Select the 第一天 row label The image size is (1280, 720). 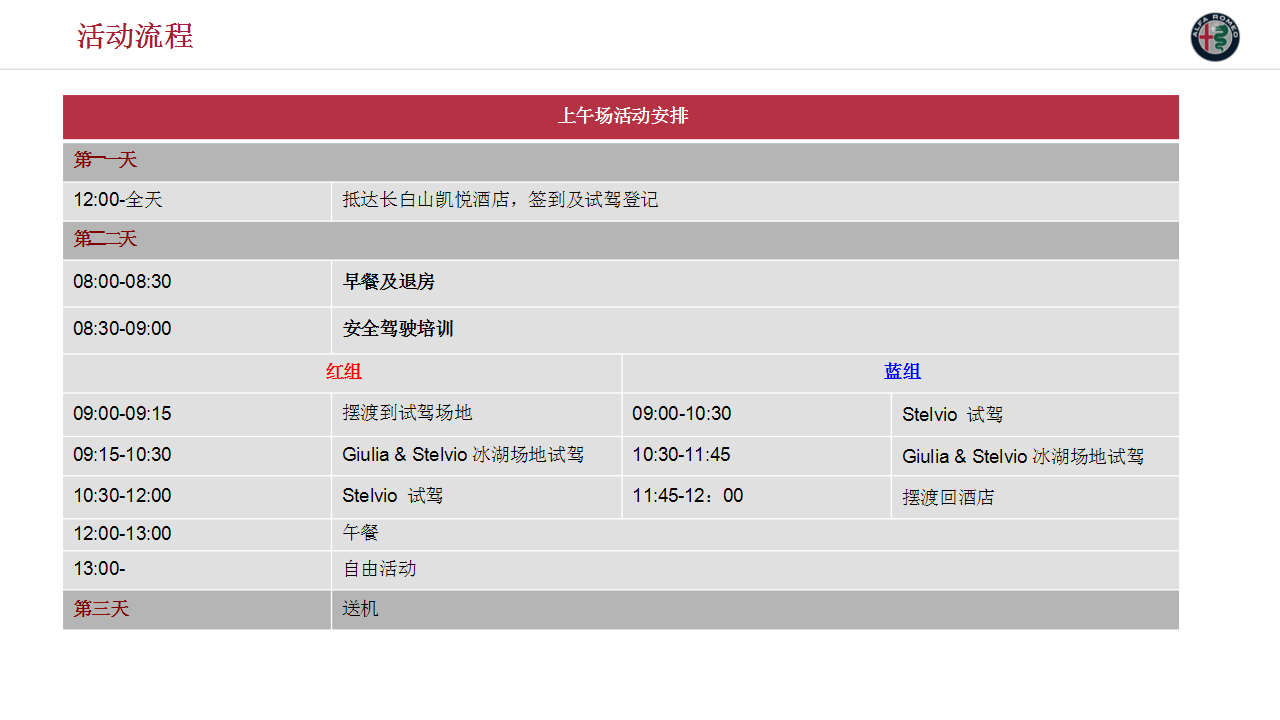point(105,160)
